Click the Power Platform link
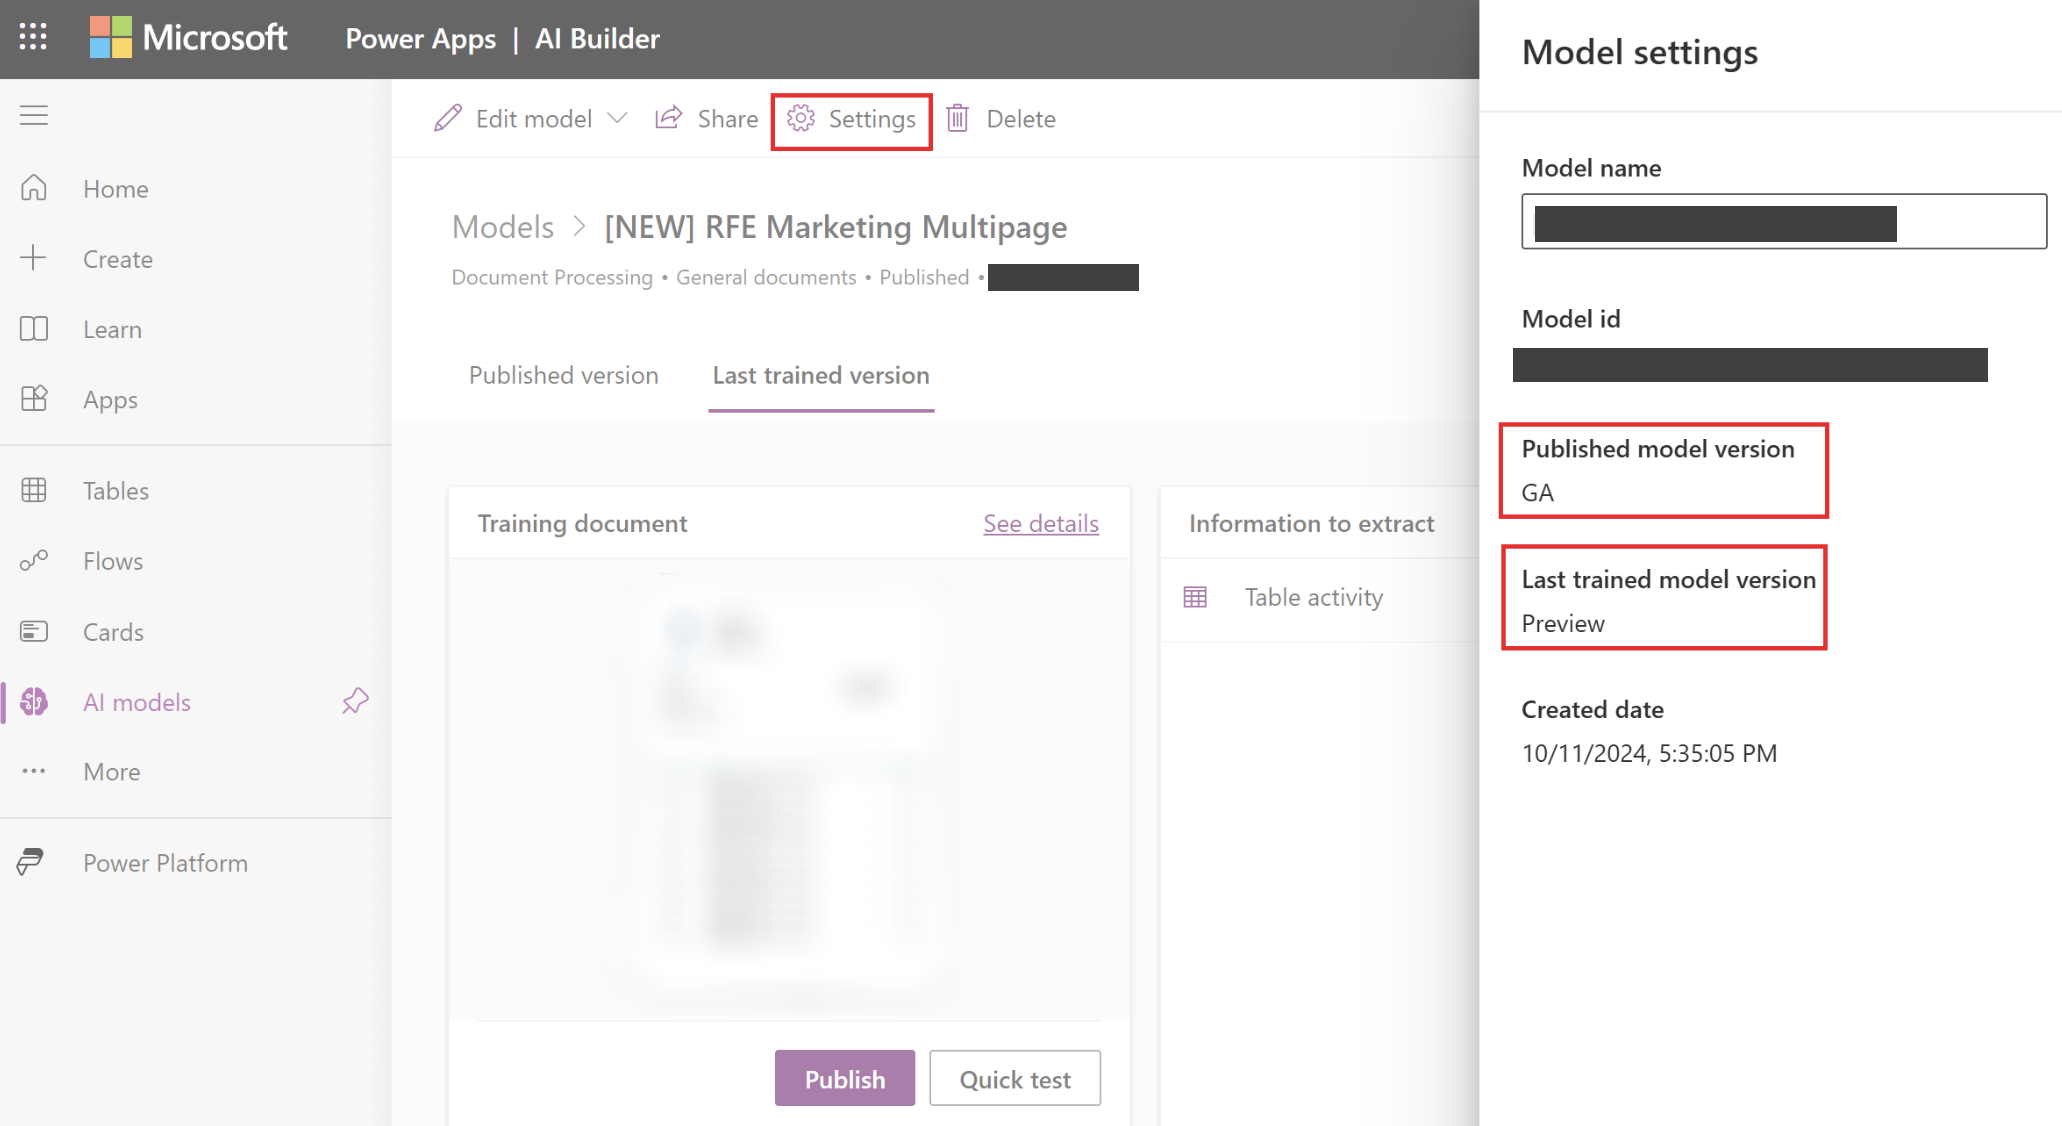 [x=164, y=861]
